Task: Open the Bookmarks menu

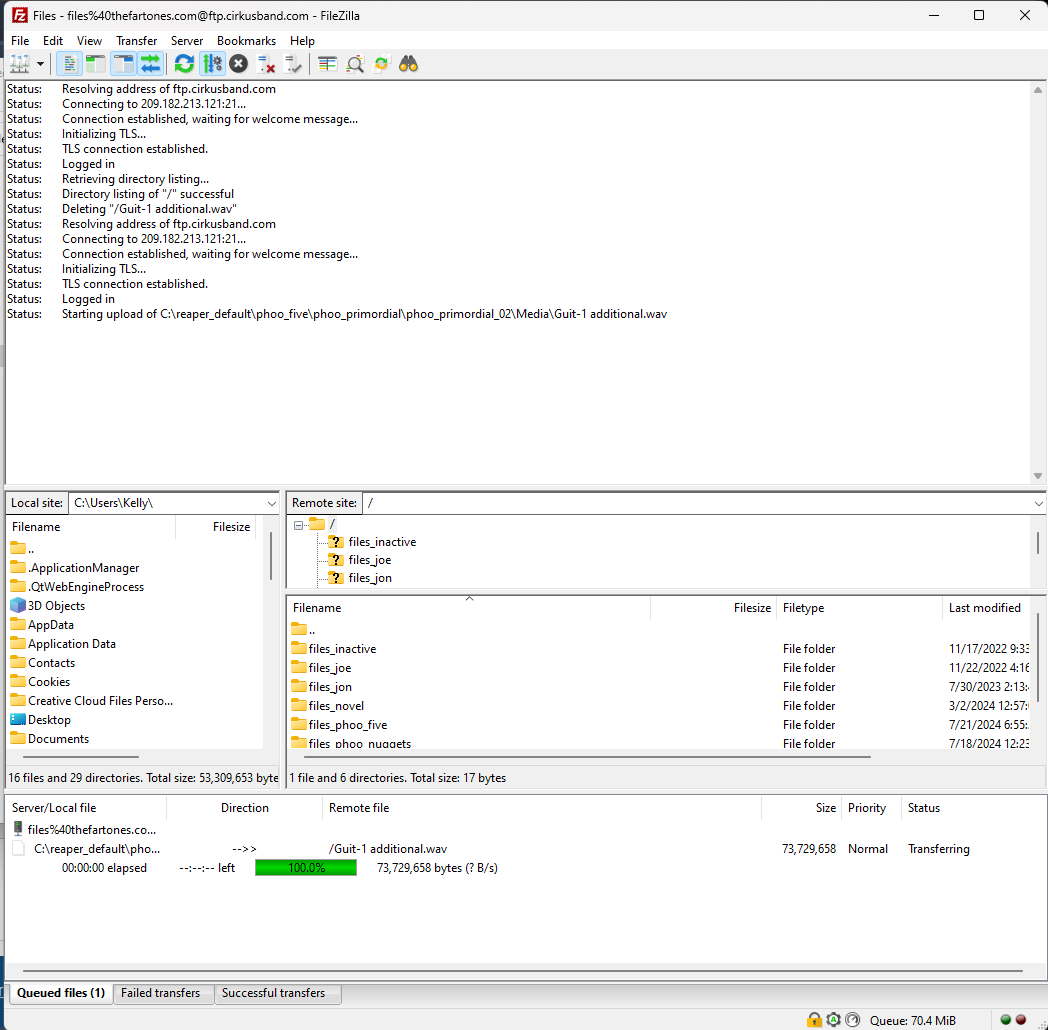Action: [246, 41]
